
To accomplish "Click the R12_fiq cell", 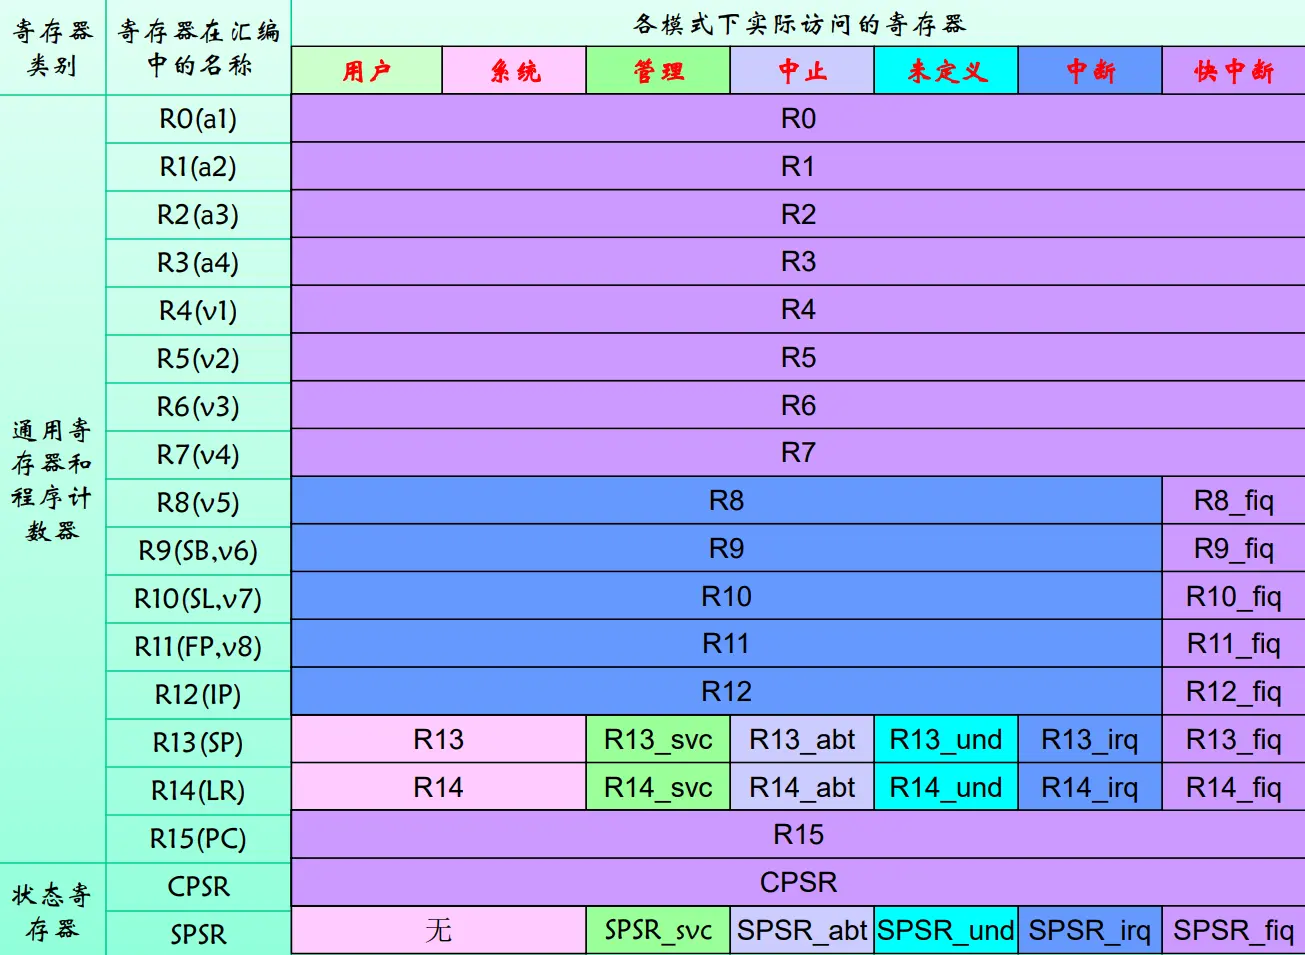I will pyautogui.click(x=1234, y=691).
